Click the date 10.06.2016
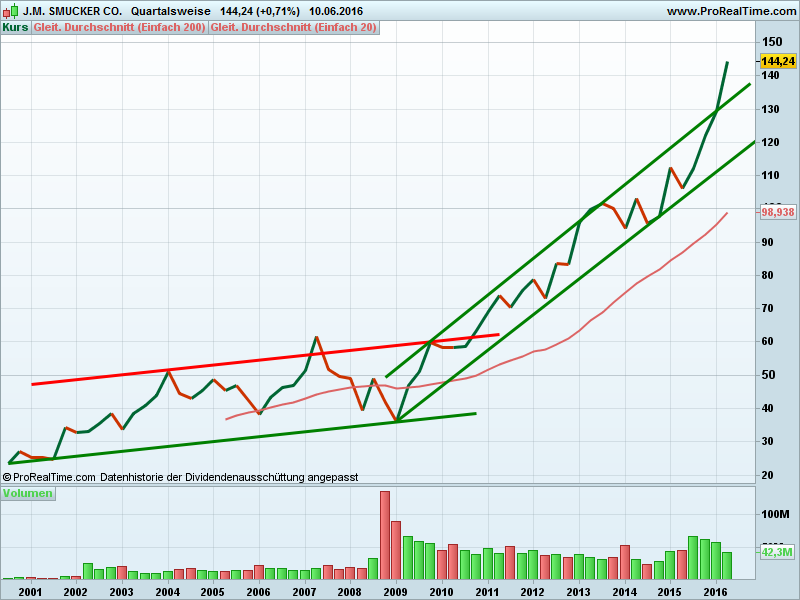 click(x=336, y=11)
